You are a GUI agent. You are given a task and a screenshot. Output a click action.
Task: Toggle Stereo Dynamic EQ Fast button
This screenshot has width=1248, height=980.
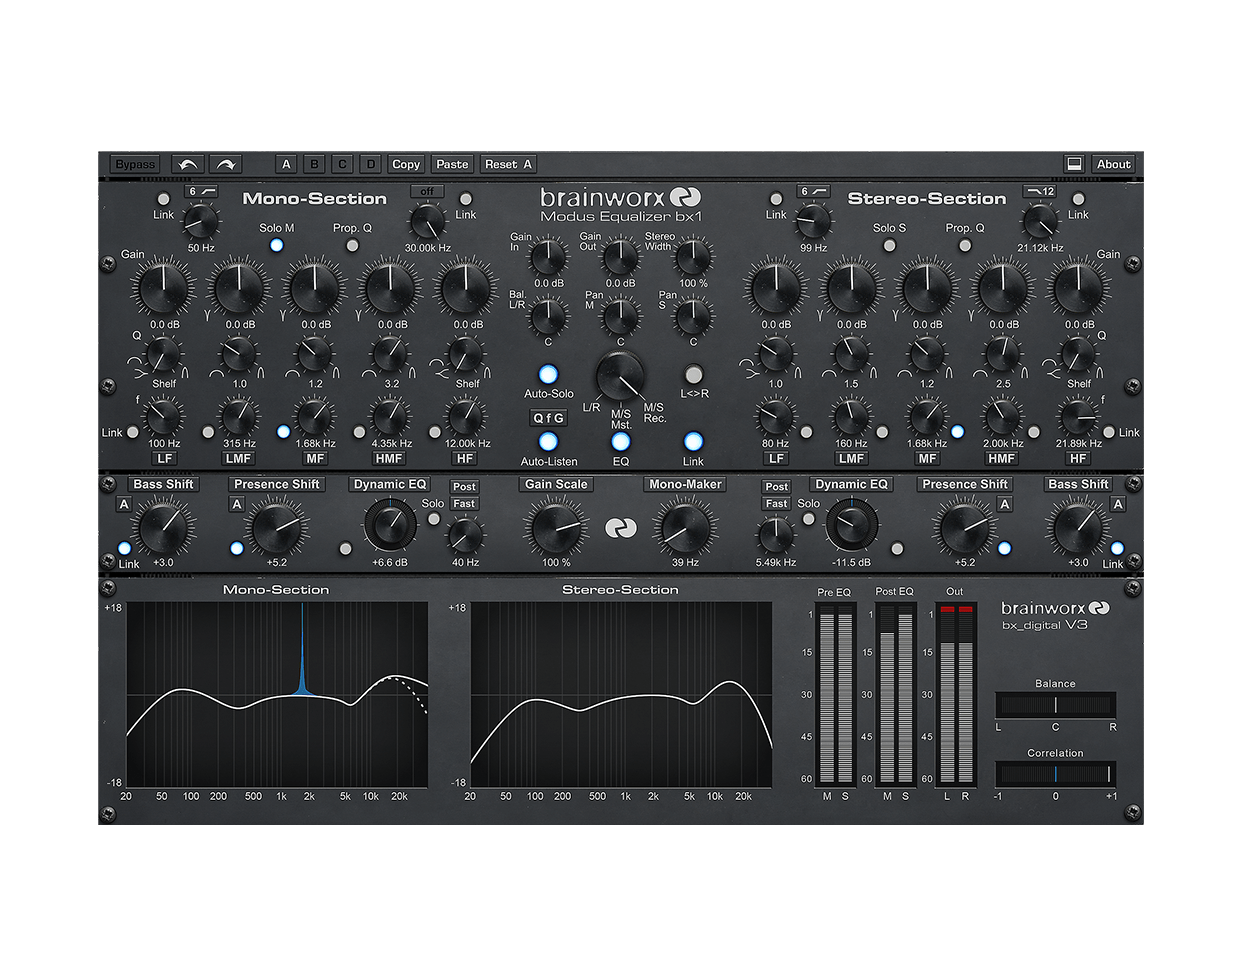pos(777,504)
